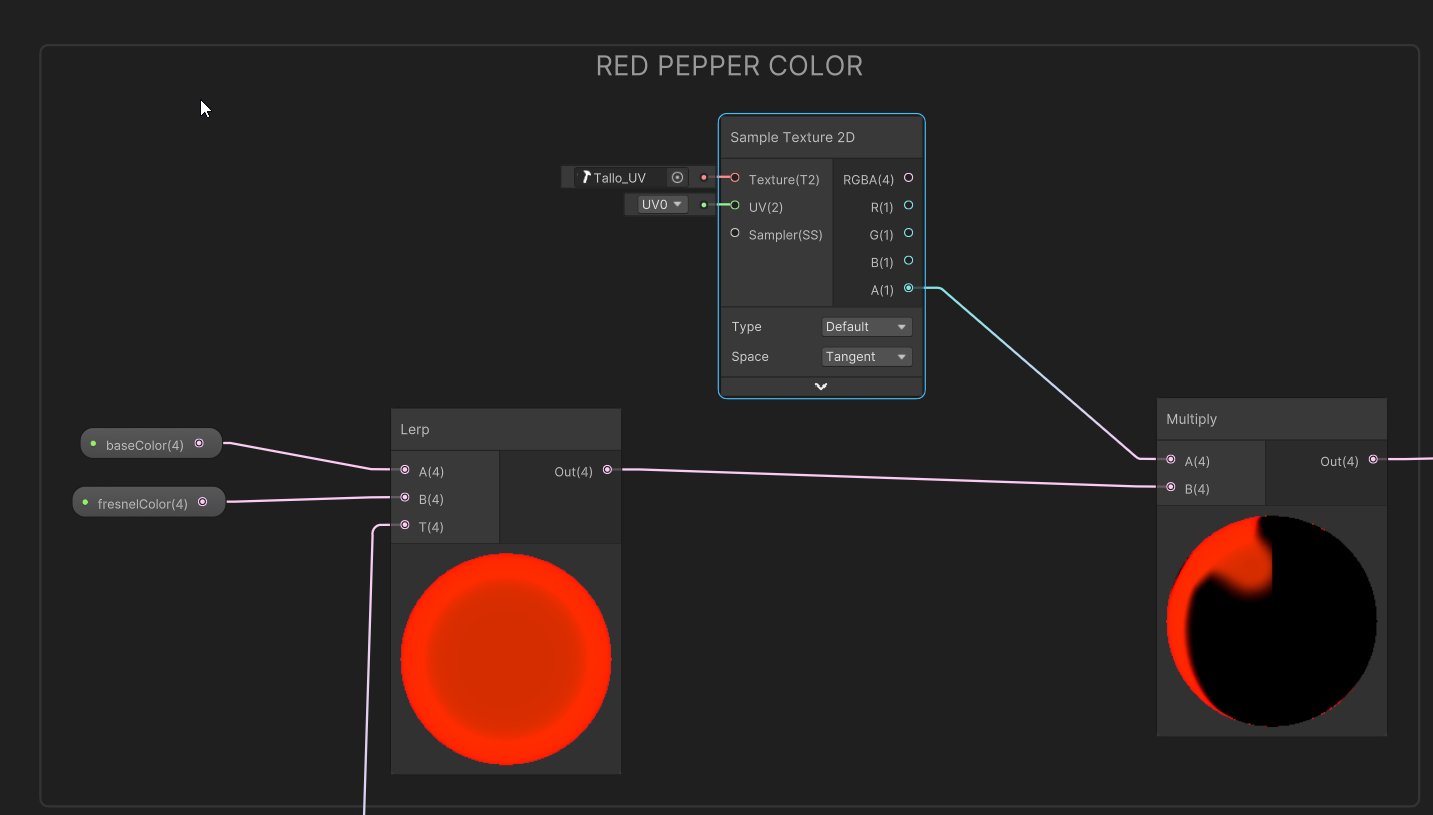Click the baseColor property output port
This screenshot has height=815, width=1433.
point(199,443)
